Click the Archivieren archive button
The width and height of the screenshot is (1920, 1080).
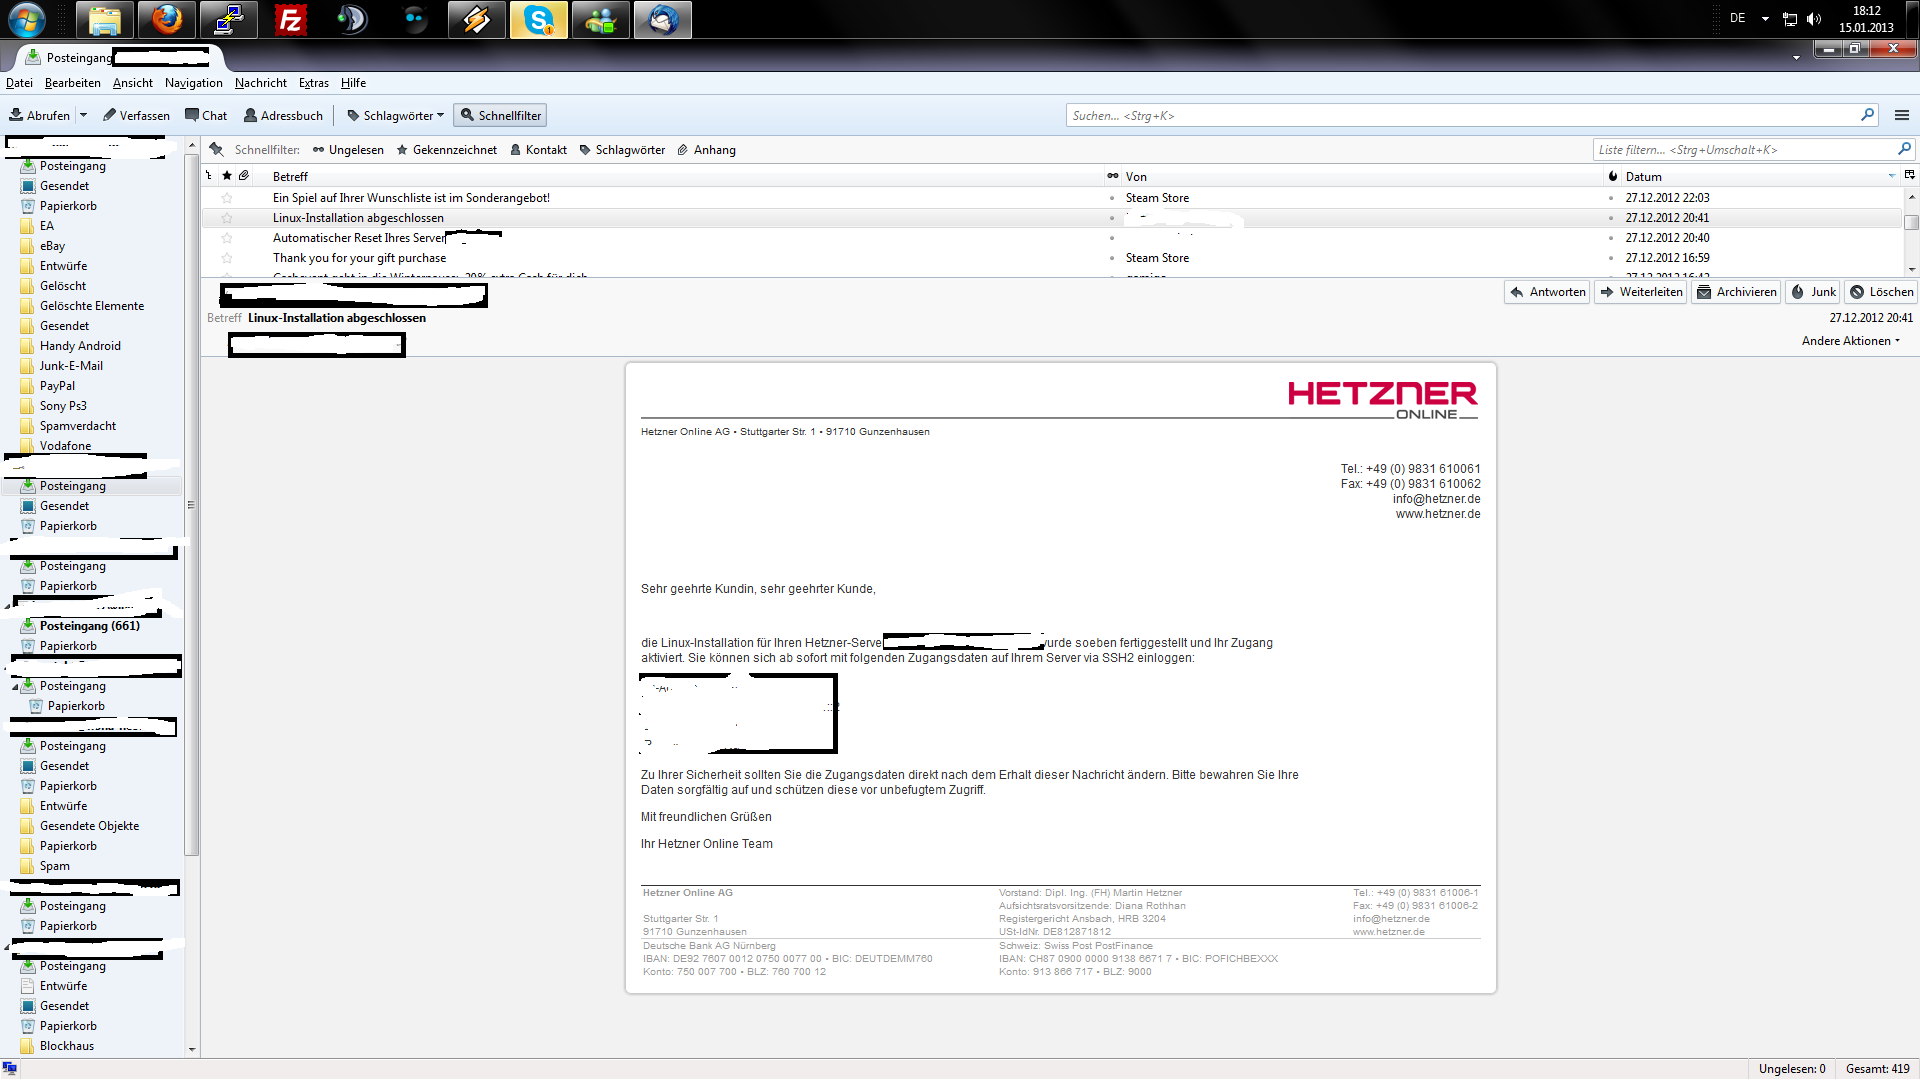coord(1736,292)
